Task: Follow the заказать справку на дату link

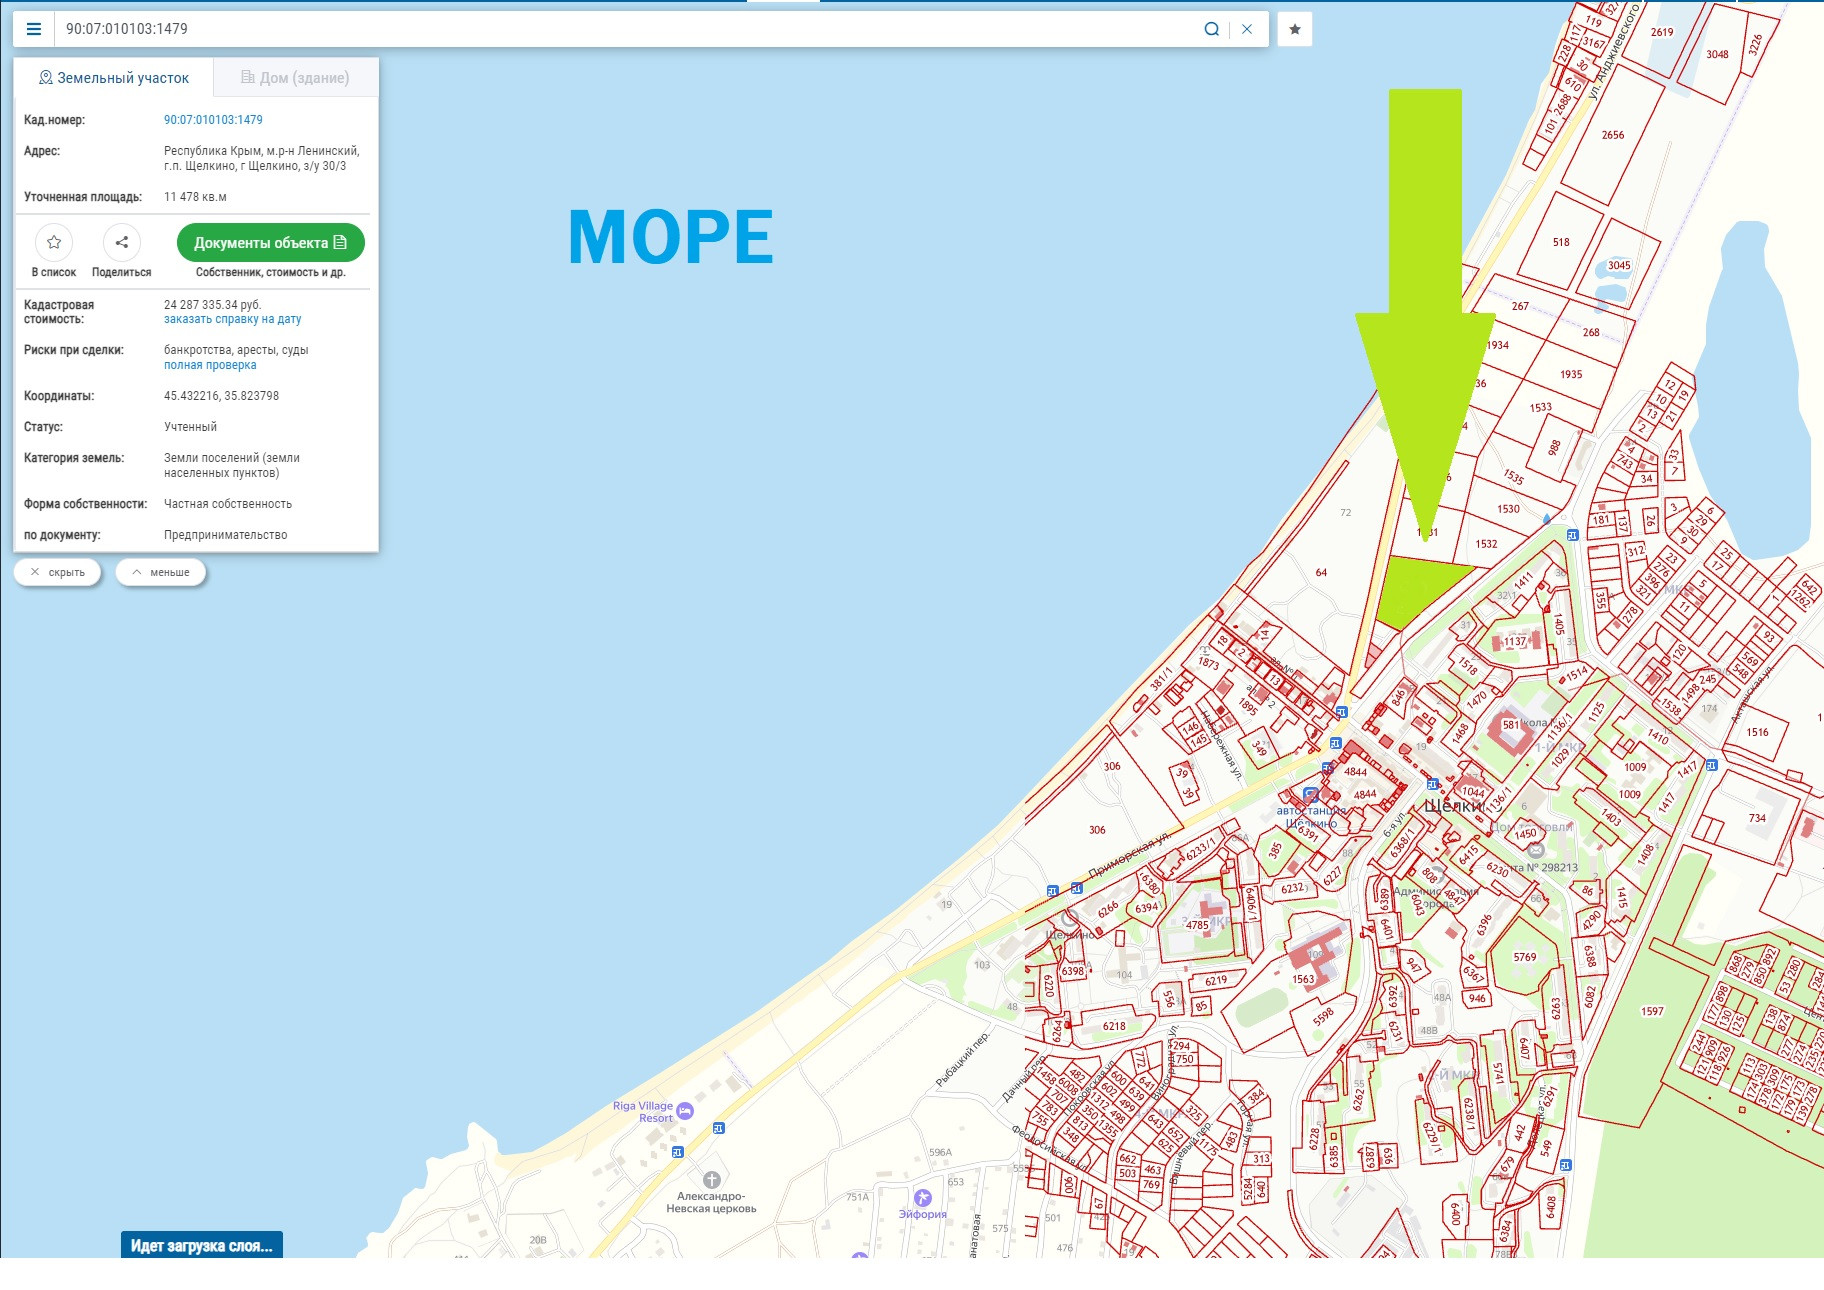Action: pyautogui.click(x=232, y=319)
